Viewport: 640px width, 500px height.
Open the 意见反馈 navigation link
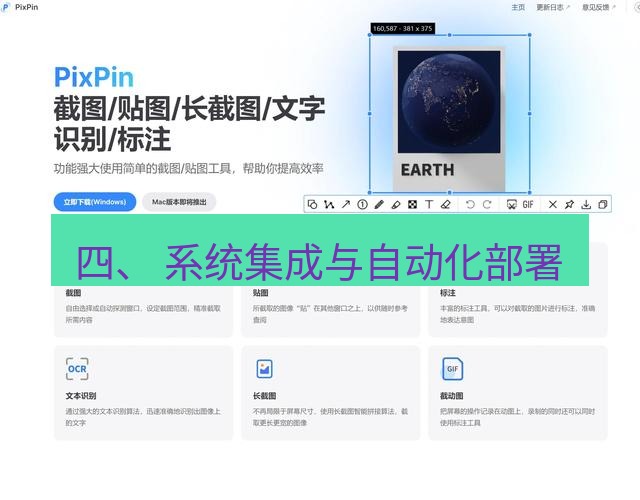598,7
